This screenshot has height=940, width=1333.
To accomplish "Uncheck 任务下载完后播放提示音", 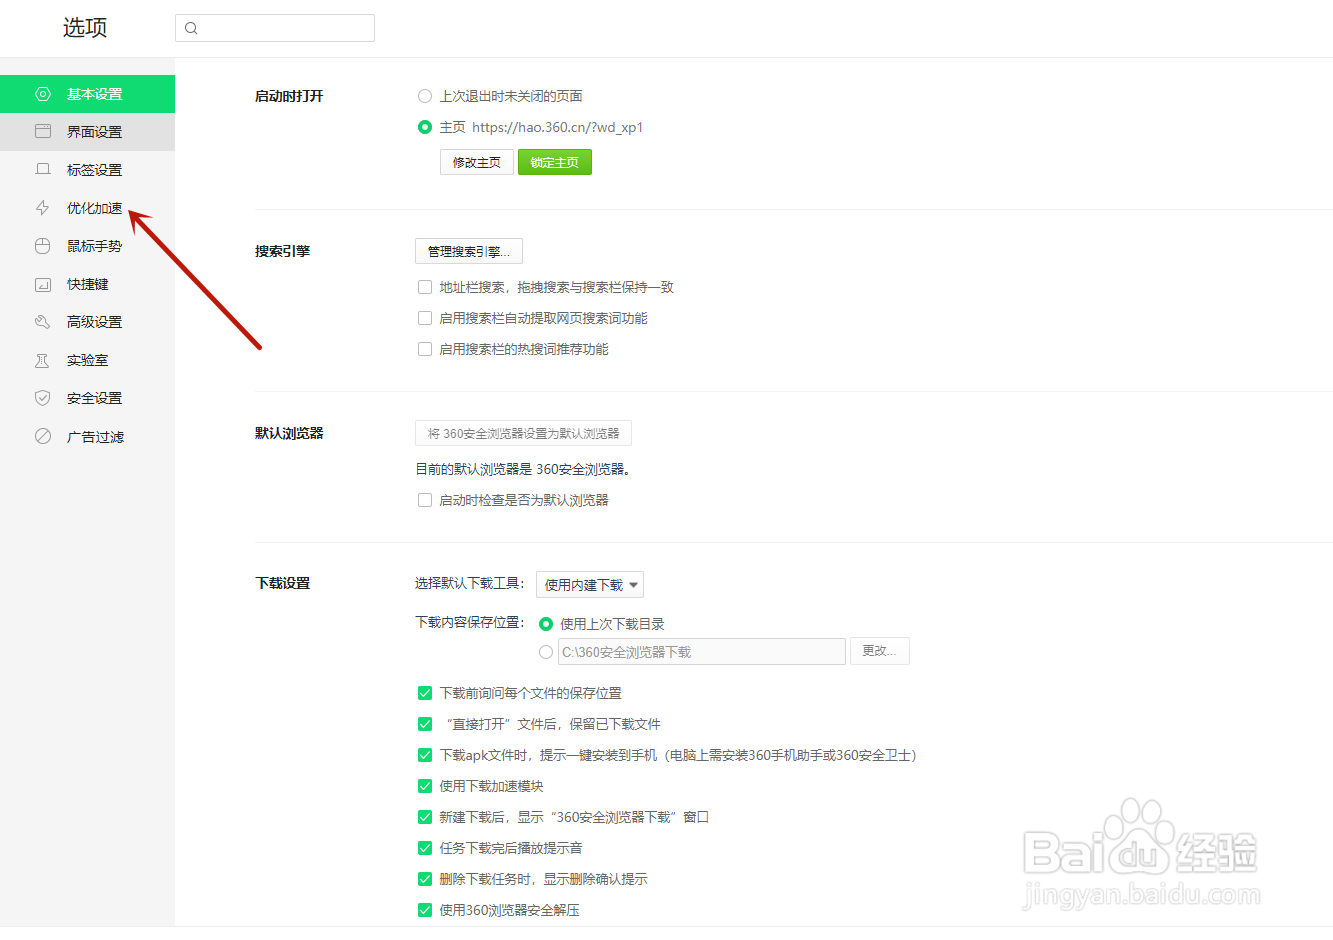I will [x=425, y=848].
